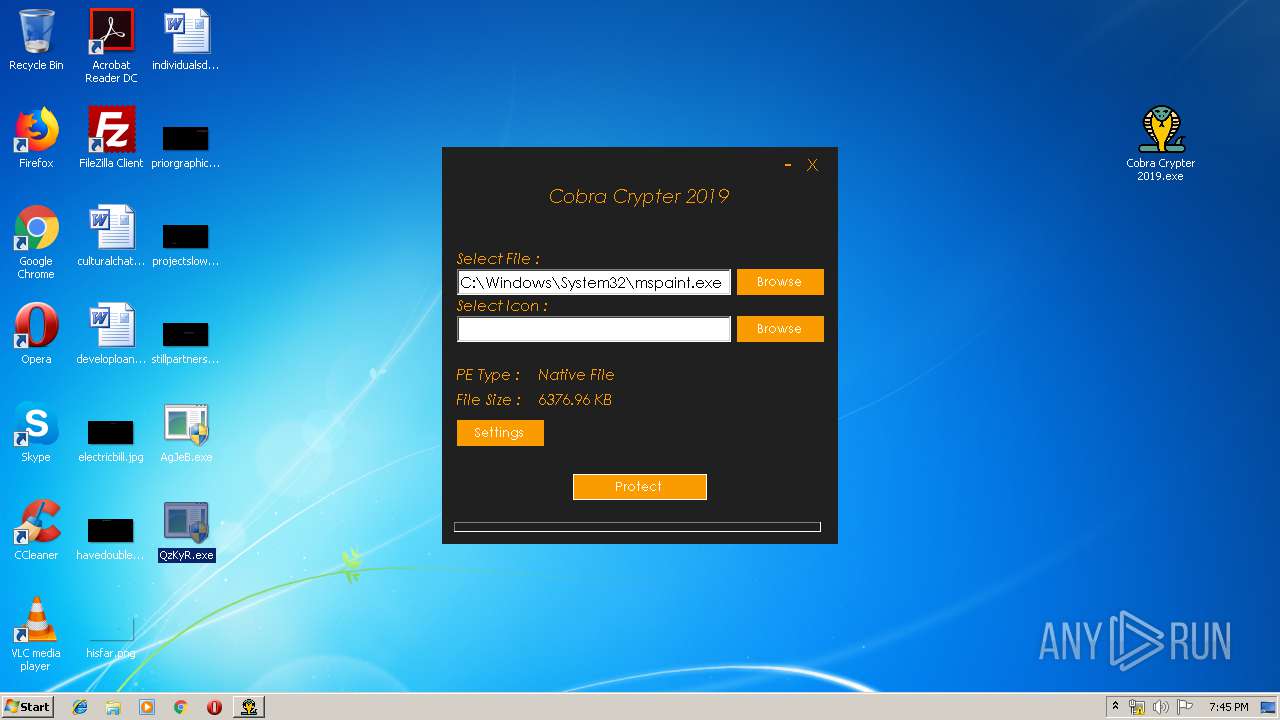The height and width of the screenshot is (720, 1280).
Task: Click Chrome icon in the taskbar
Action: (180, 707)
